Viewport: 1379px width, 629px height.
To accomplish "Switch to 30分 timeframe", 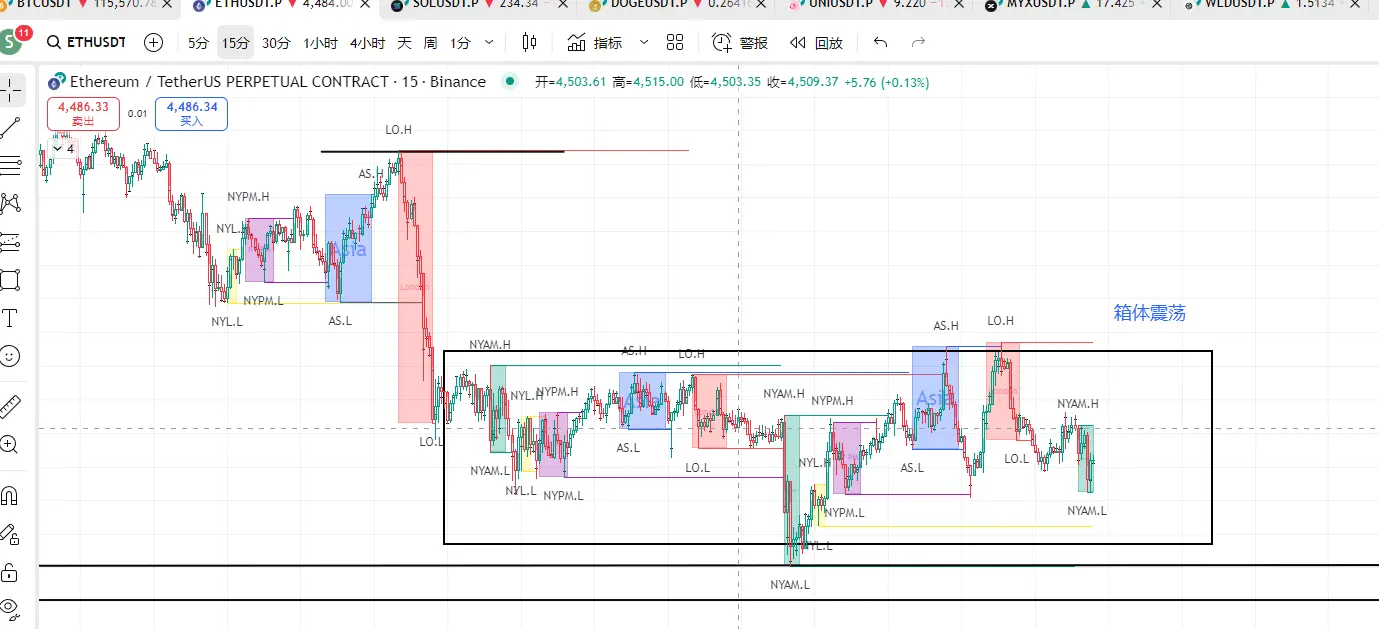I will click(x=276, y=43).
